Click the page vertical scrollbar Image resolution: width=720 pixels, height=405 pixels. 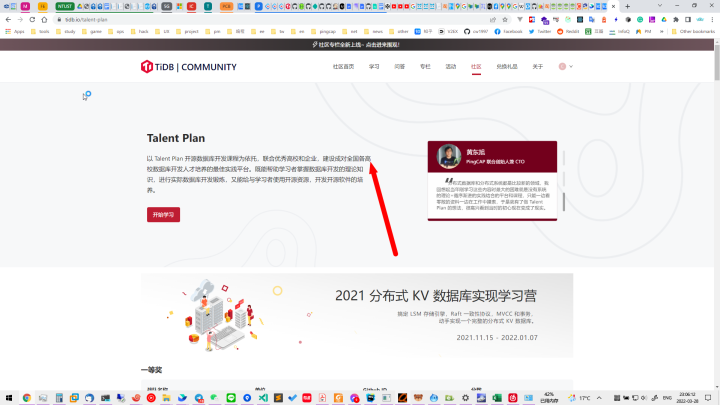pyautogui.click(x=717, y=64)
